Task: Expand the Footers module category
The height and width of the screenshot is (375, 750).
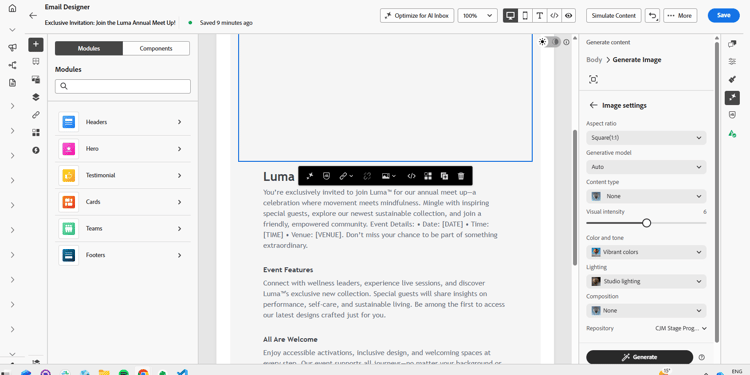Action: coord(123,255)
